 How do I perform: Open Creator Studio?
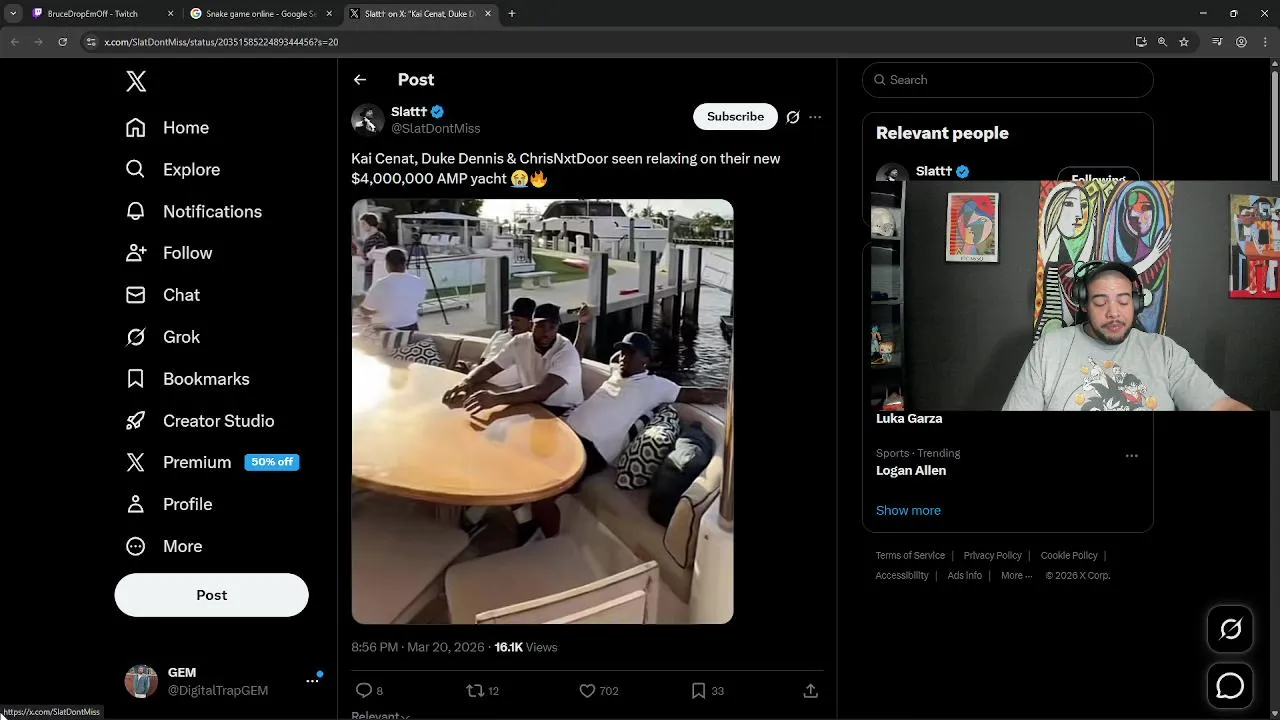(199, 421)
